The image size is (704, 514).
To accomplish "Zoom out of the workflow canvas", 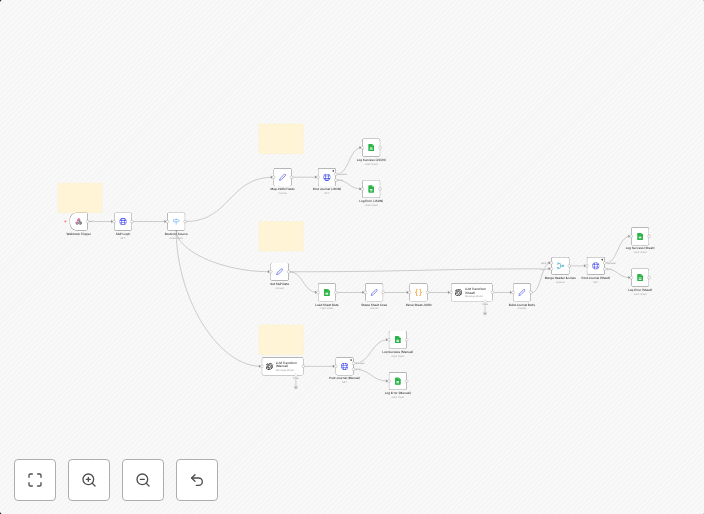I will coord(143,480).
